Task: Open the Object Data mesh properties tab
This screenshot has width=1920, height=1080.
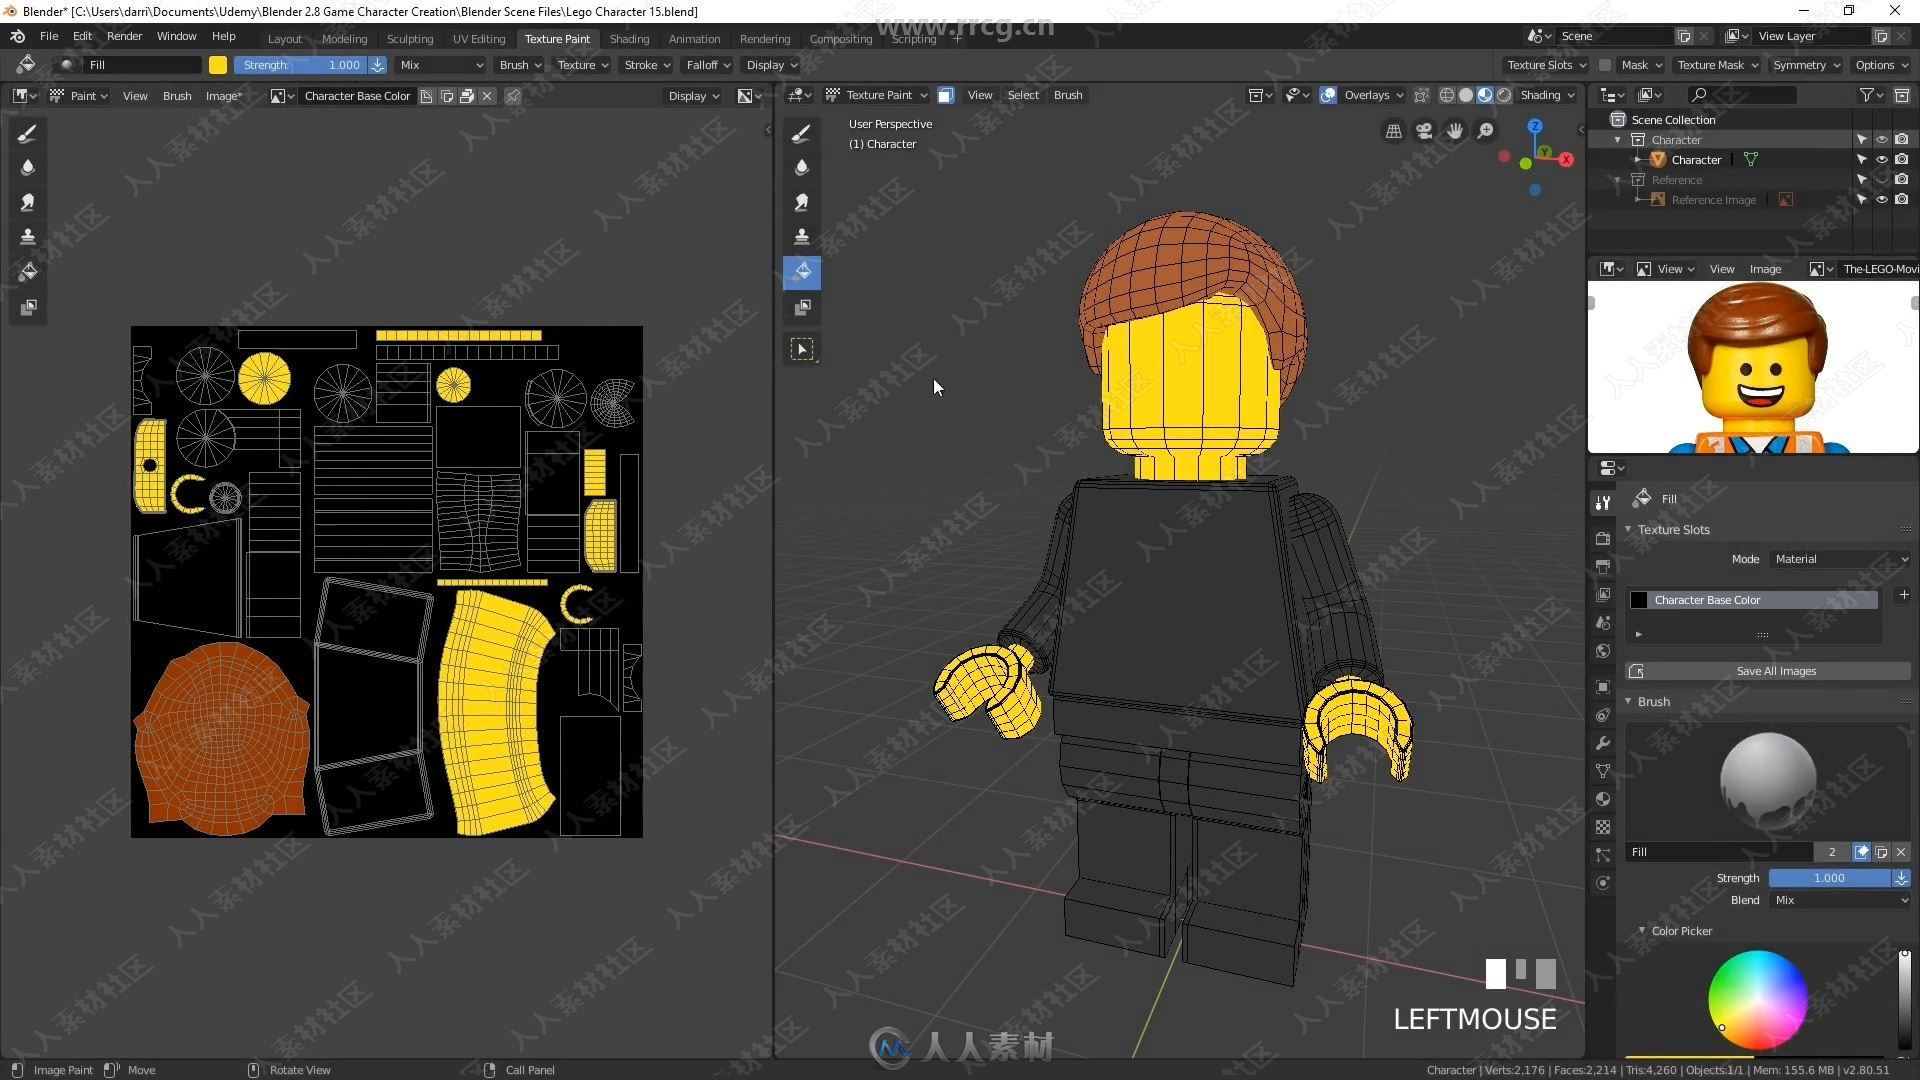Action: [x=1603, y=771]
